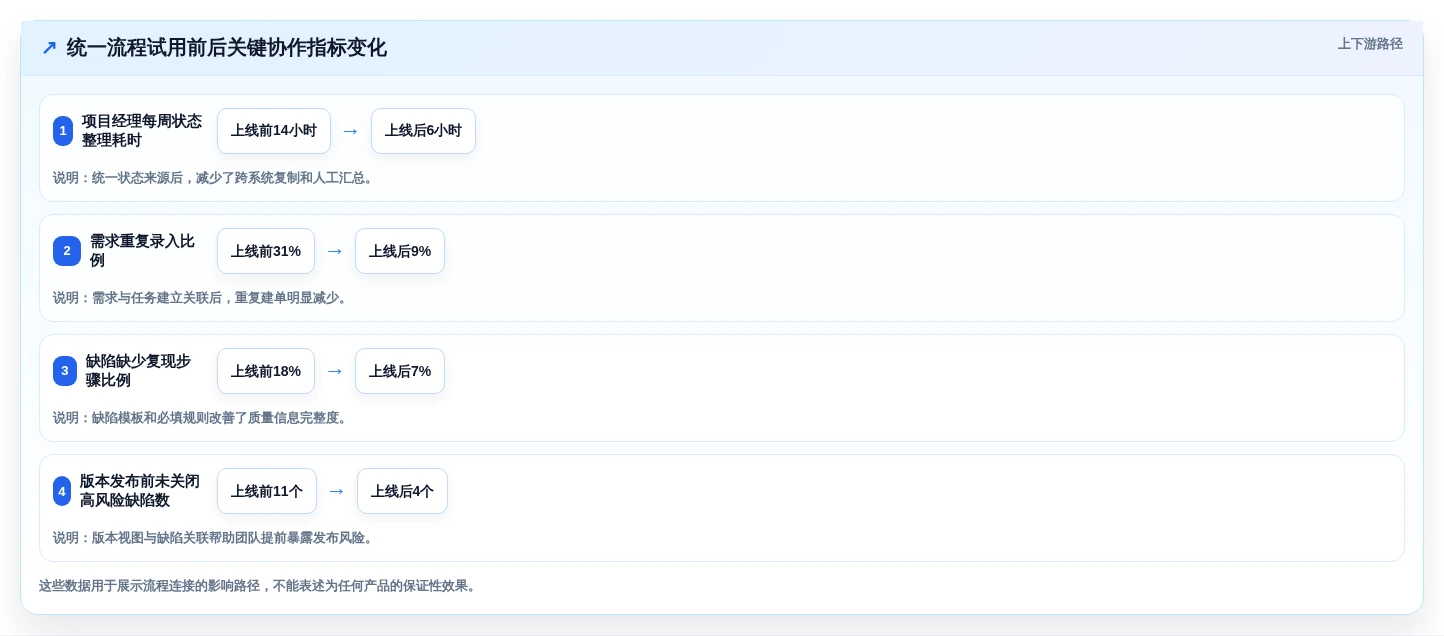Click the number 1 badge
This screenshot has width=1444, height=636.
coord(63,131)
